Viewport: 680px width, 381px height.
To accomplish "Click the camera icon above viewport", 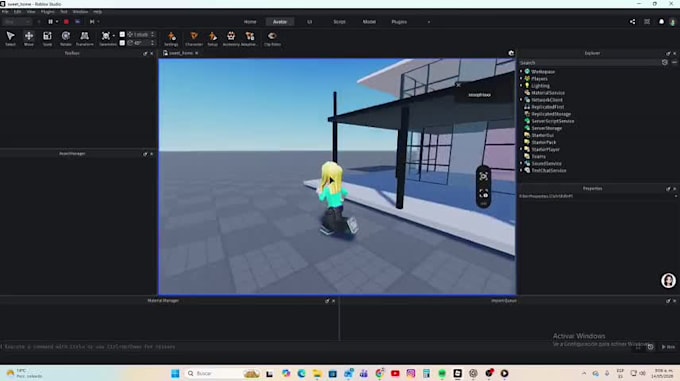I will pos(511,53).
